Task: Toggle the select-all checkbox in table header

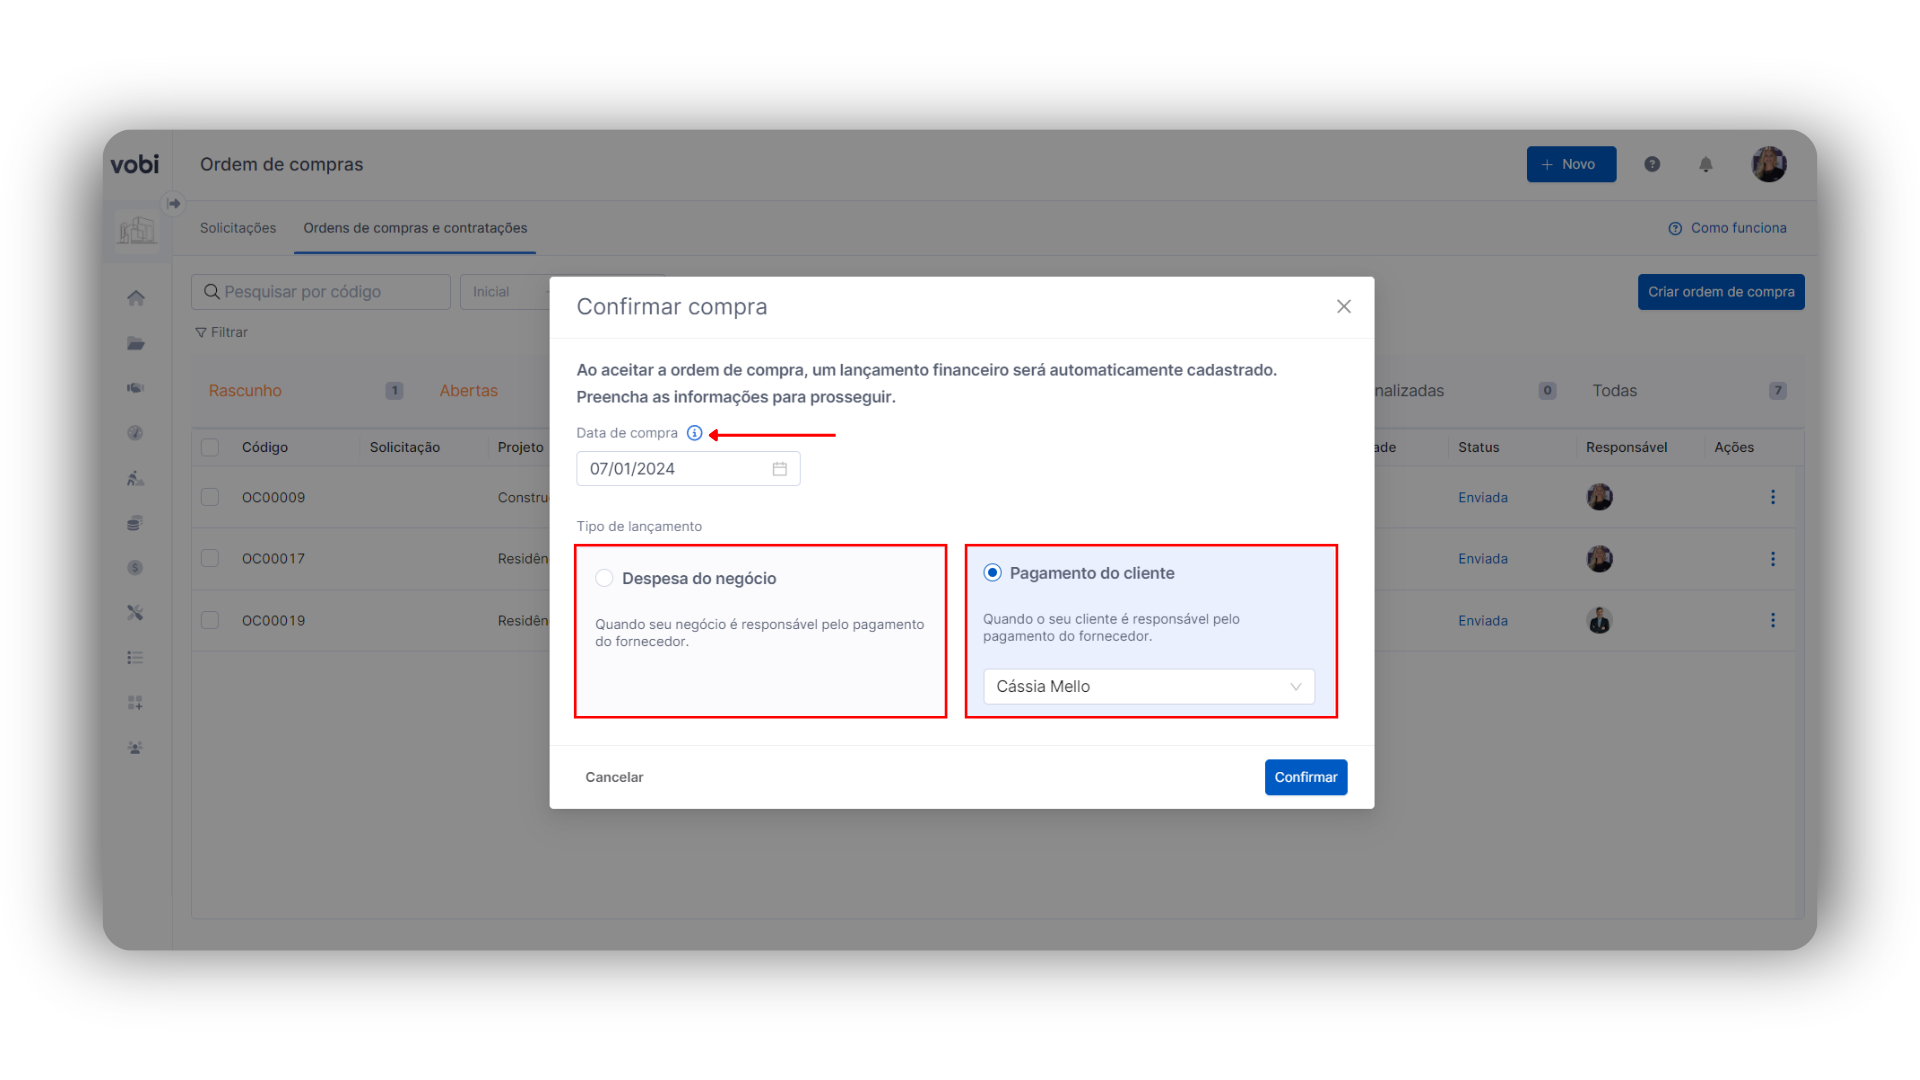Action: [210, 447]
